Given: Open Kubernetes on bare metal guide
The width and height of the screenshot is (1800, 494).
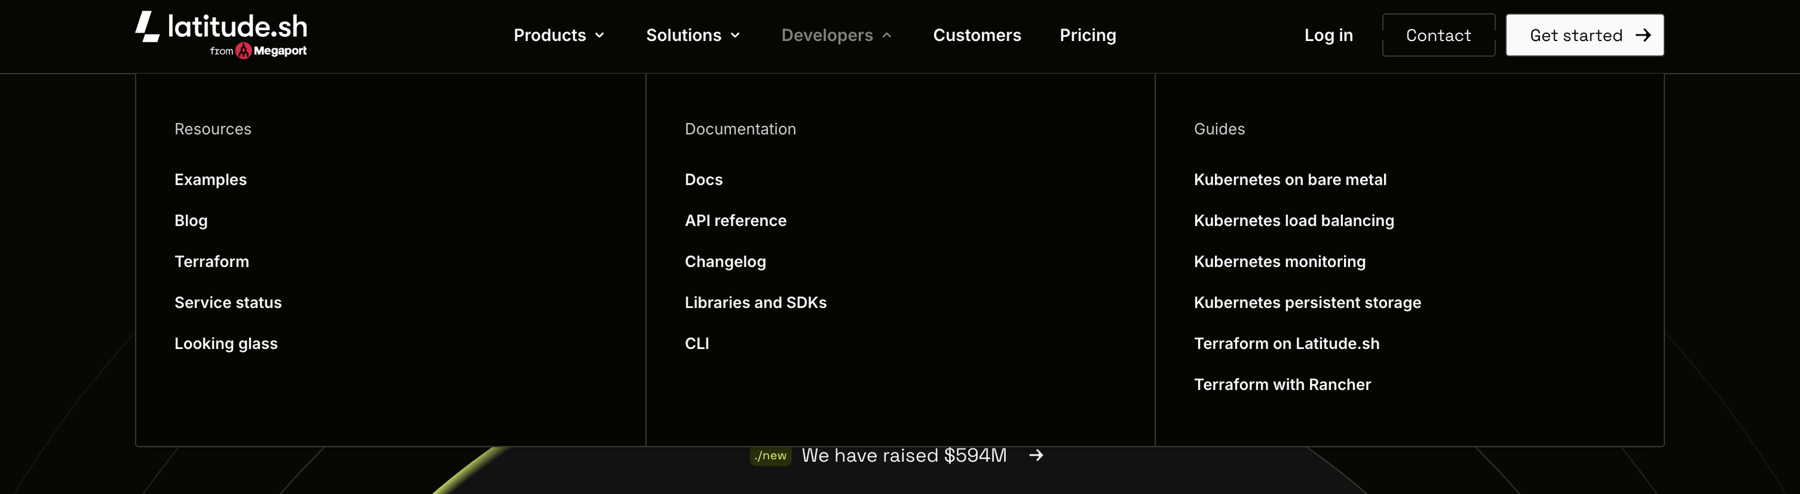Looking at the screenshot, I should 1290,180.
